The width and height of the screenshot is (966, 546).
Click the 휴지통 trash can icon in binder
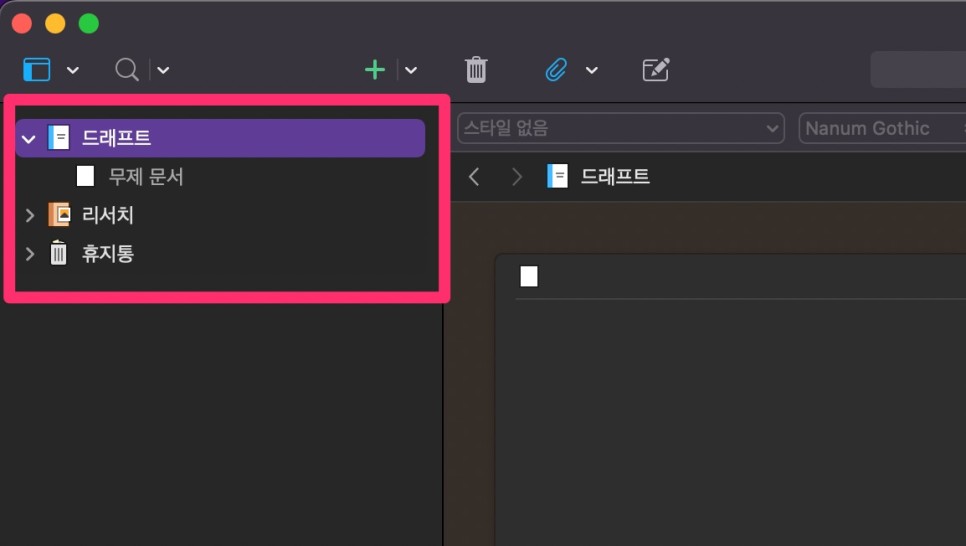pyautogui.click(x=59, y=253)
